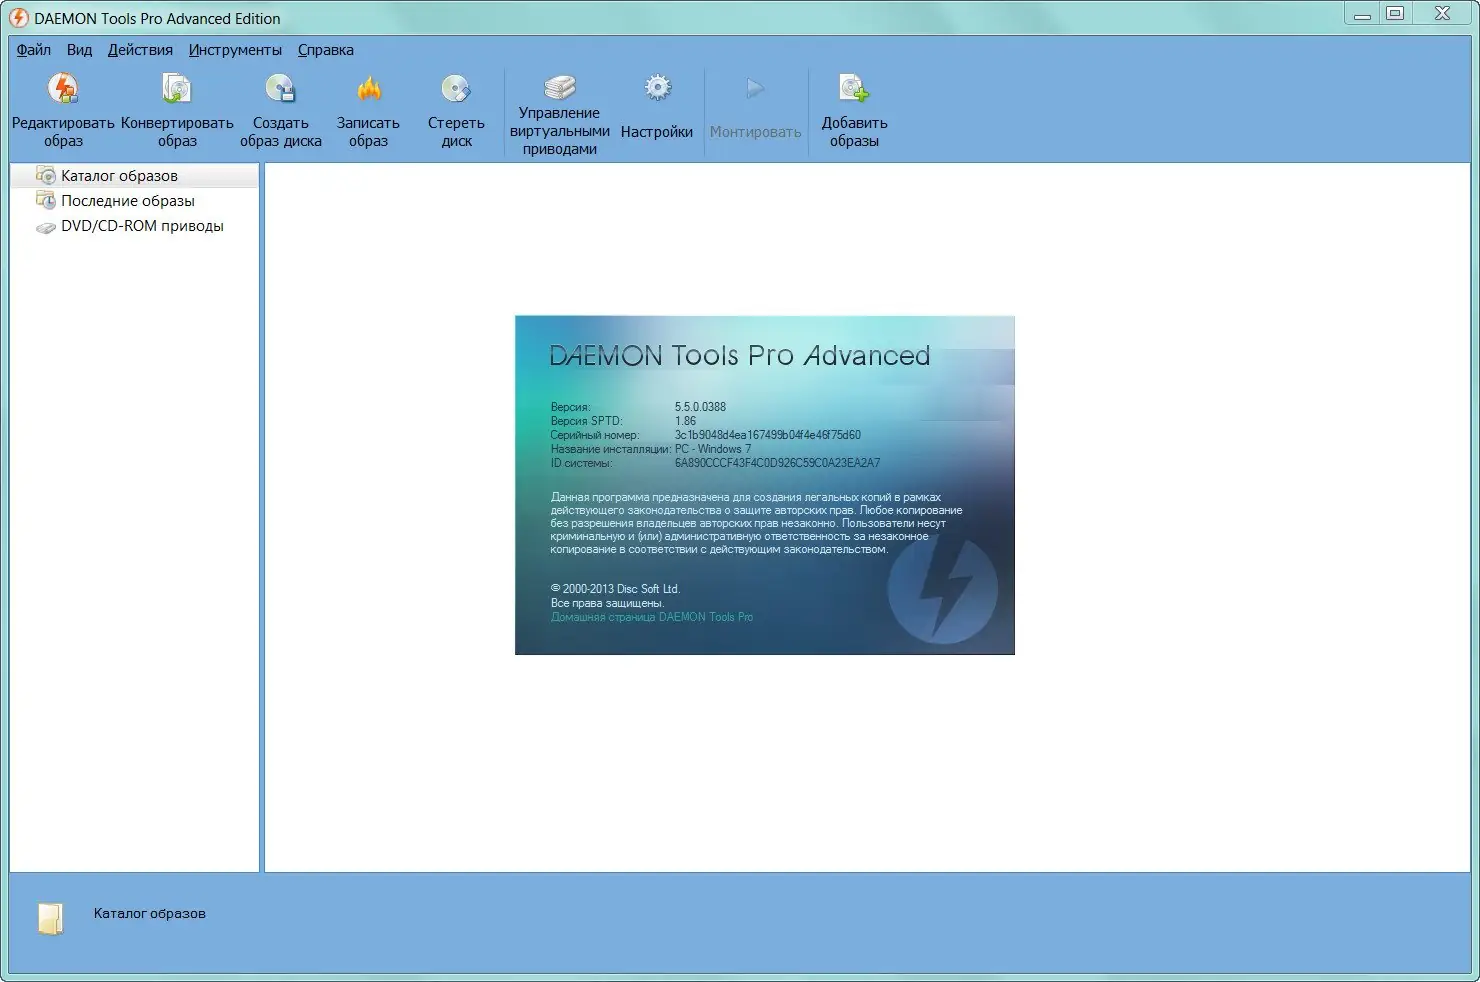Click the version number 5.5.0.0388
1480x982 pixels.
[700, 407]
